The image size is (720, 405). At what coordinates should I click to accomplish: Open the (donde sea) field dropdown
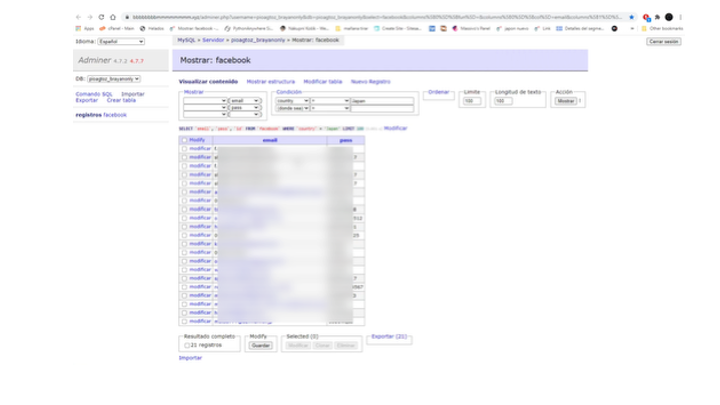point(292,108)
